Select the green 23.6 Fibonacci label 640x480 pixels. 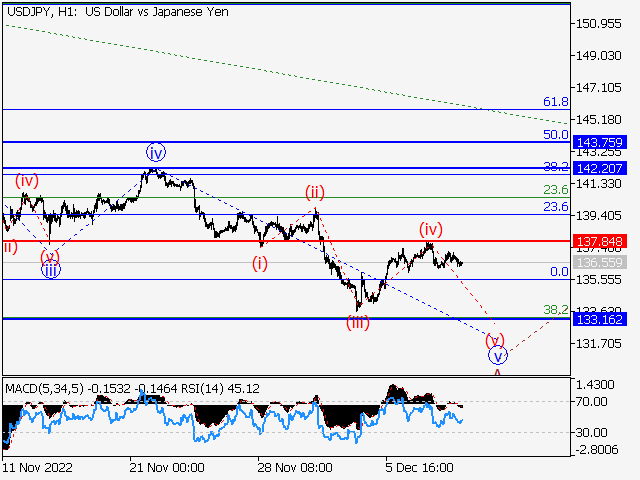(x=556, y=190)
